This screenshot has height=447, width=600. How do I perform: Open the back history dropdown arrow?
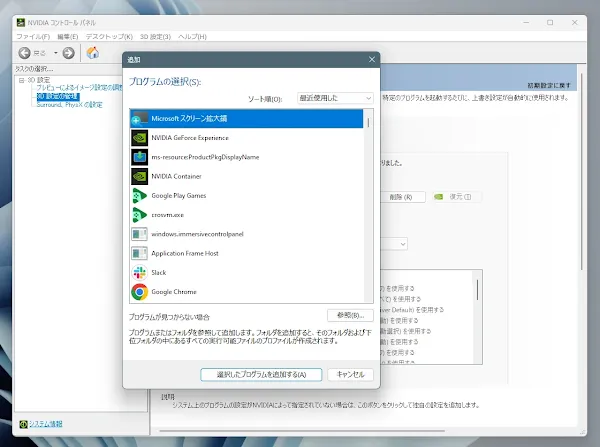tap(55, 53)
